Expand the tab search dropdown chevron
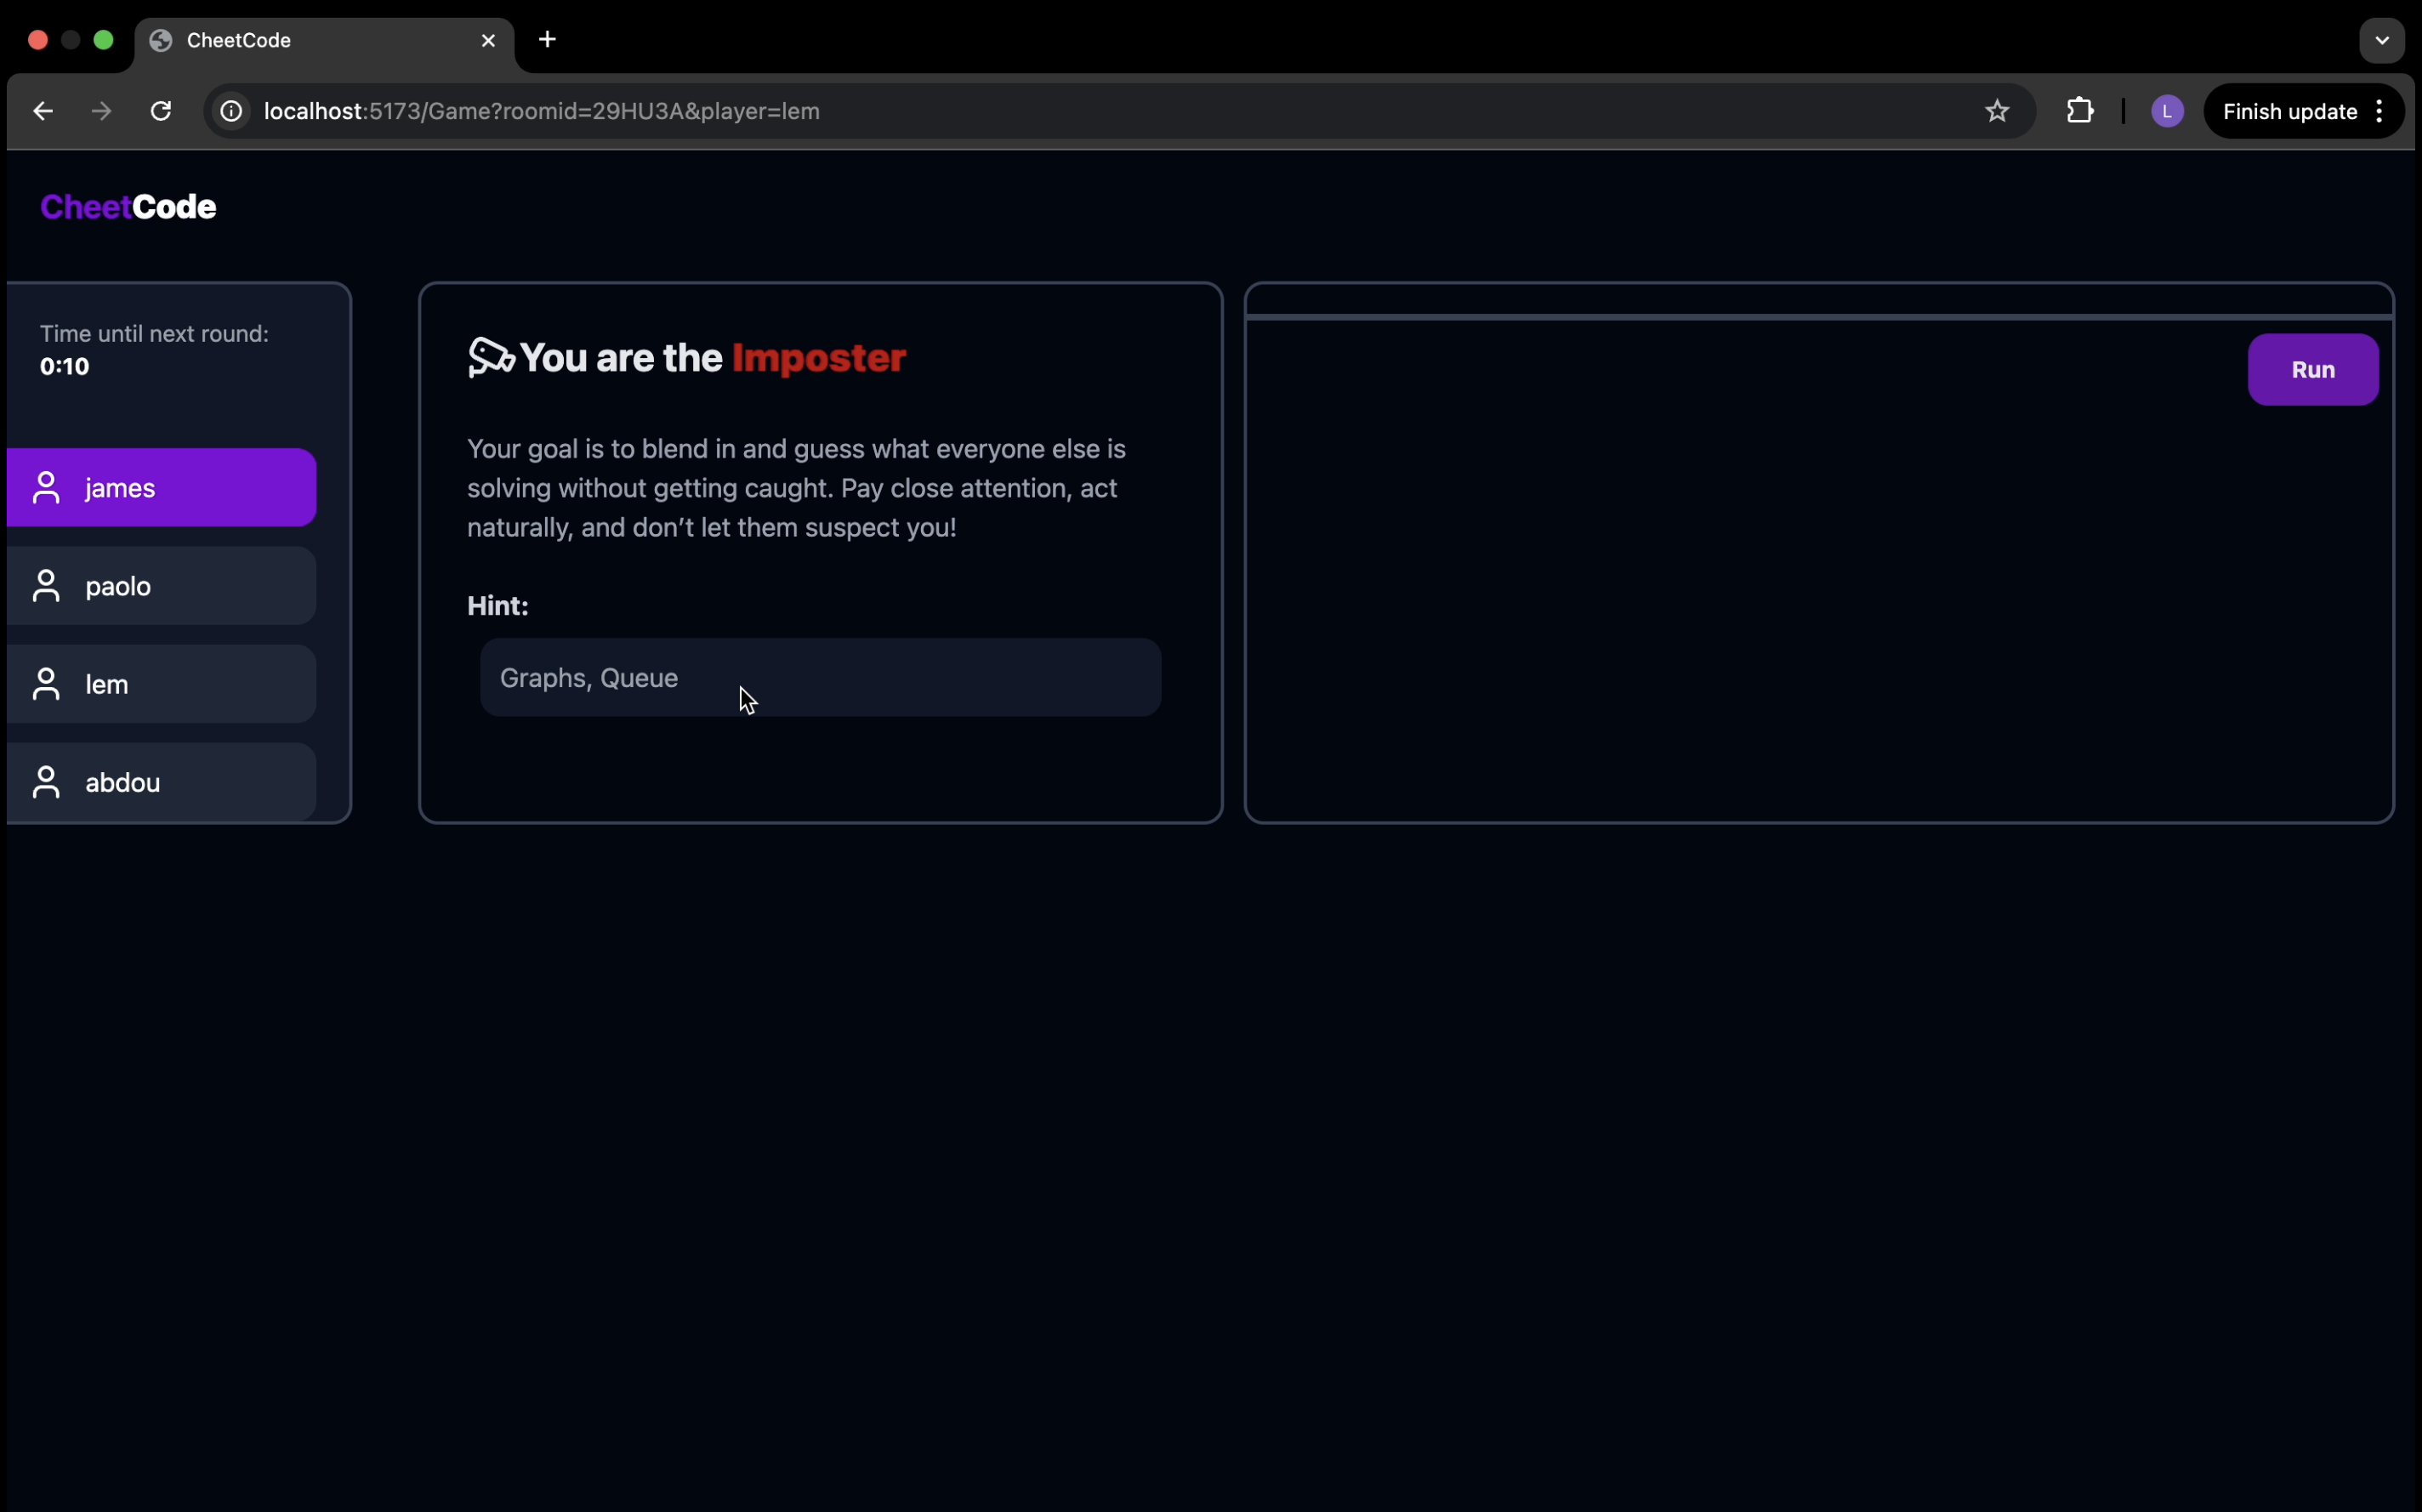 (x=2381, y=41)
